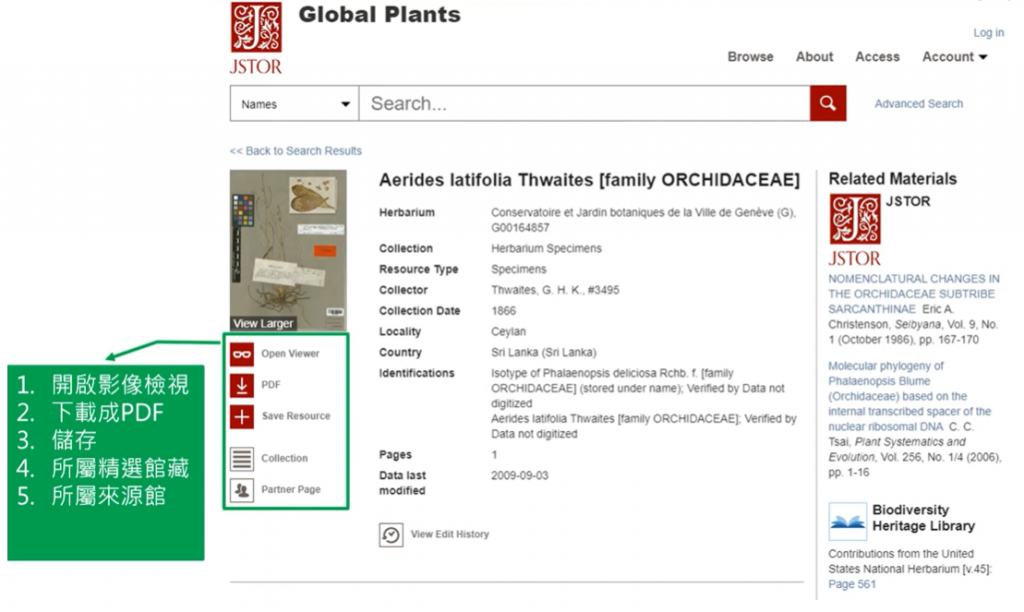
Task: Open the Names search-type dropdown
Action: (x=295, y=104)
